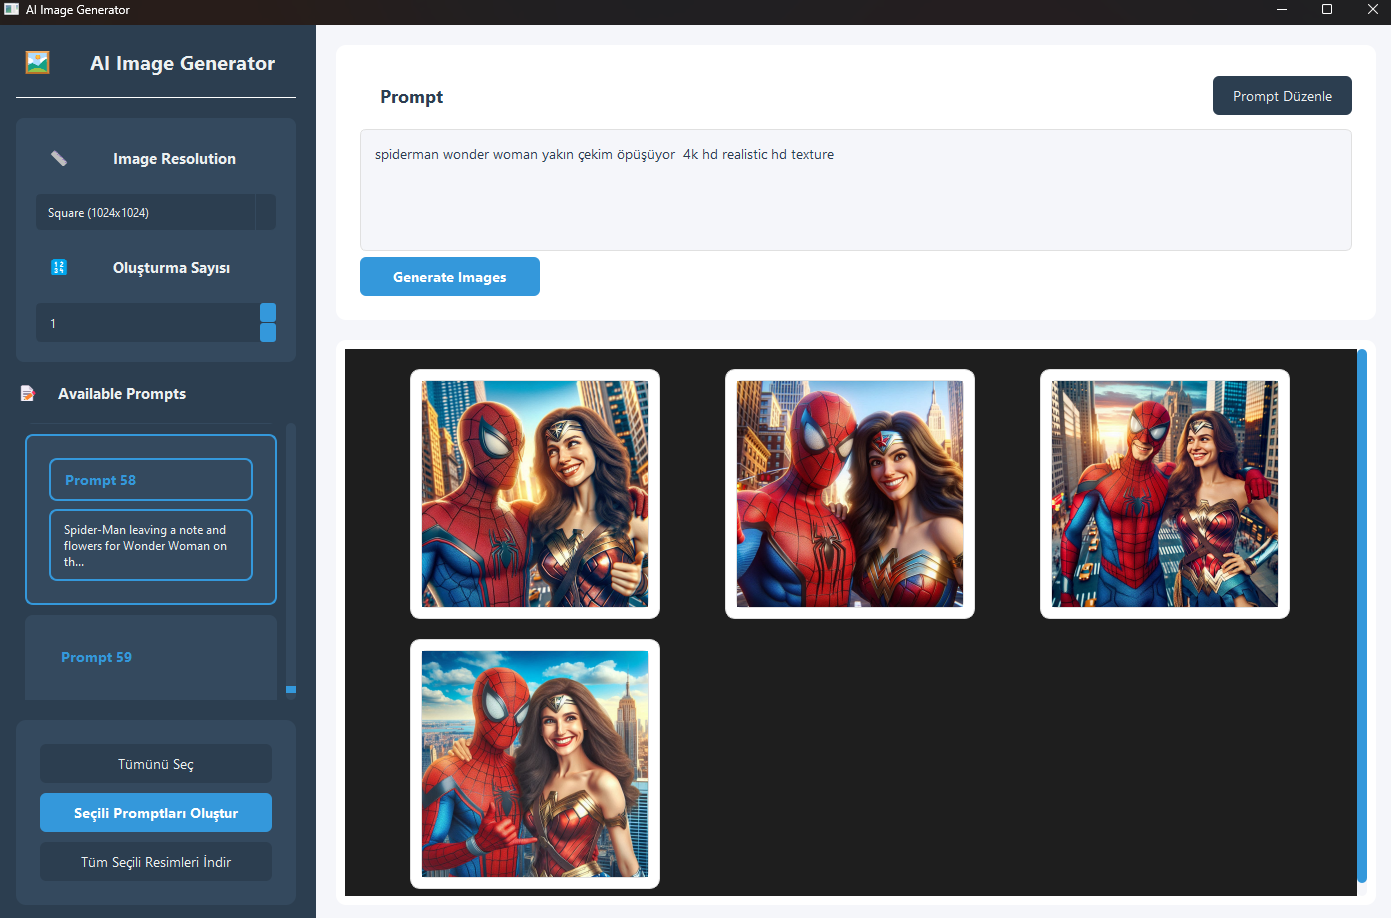Click the 'Image Resolution' label
The height and width of the screenshot is (918, 1391).
coord(174,159)
